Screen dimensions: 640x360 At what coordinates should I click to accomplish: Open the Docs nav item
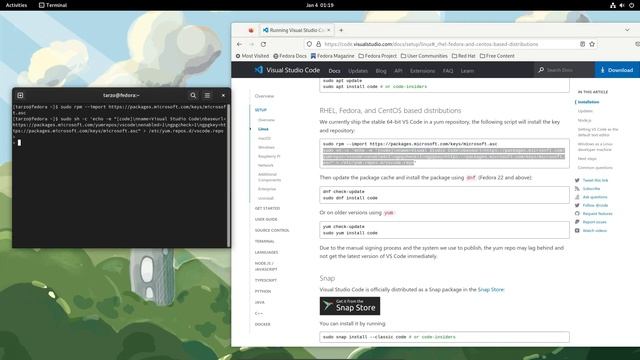tap(334, 71)
